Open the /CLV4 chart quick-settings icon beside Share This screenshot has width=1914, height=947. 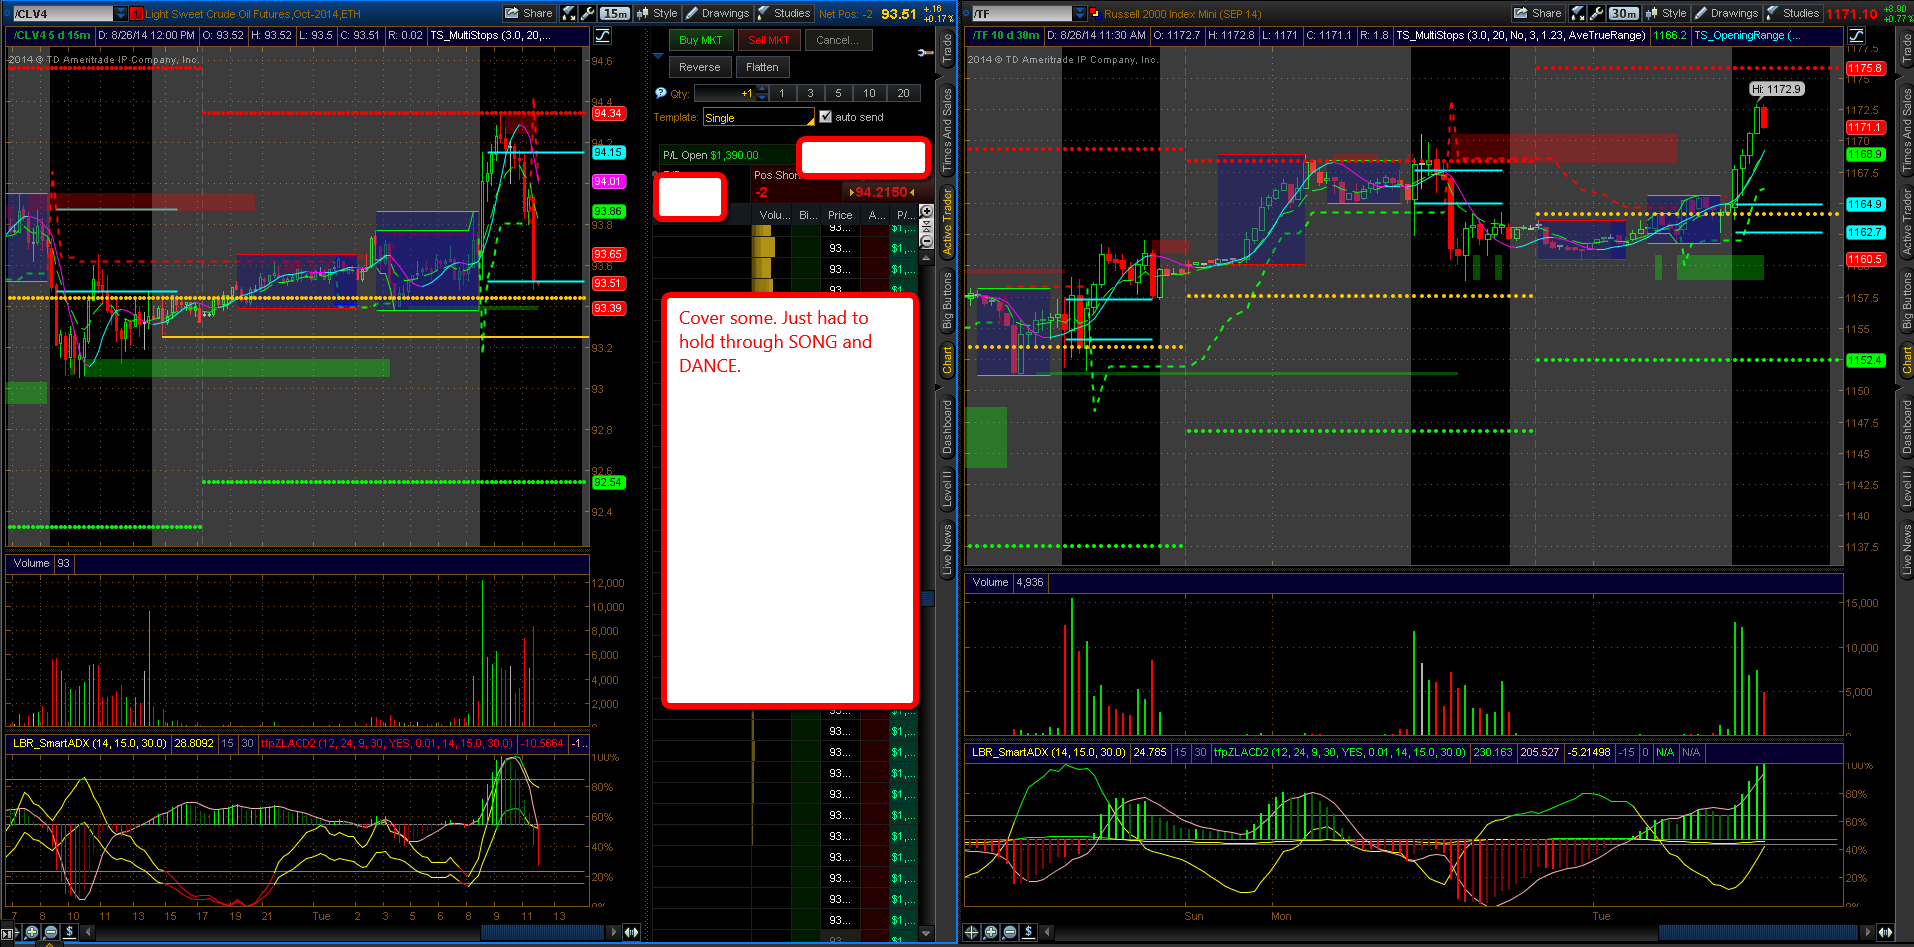pos(569,13)
